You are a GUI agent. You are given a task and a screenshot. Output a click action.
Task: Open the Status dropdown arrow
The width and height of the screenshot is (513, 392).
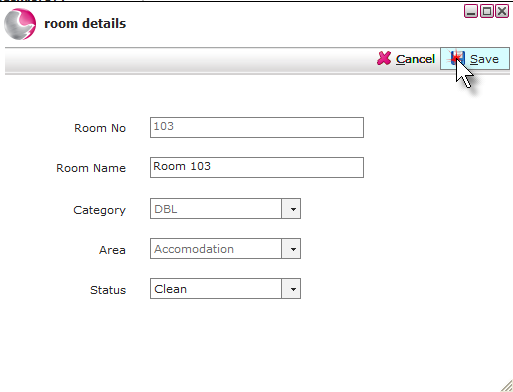(291, 289)
